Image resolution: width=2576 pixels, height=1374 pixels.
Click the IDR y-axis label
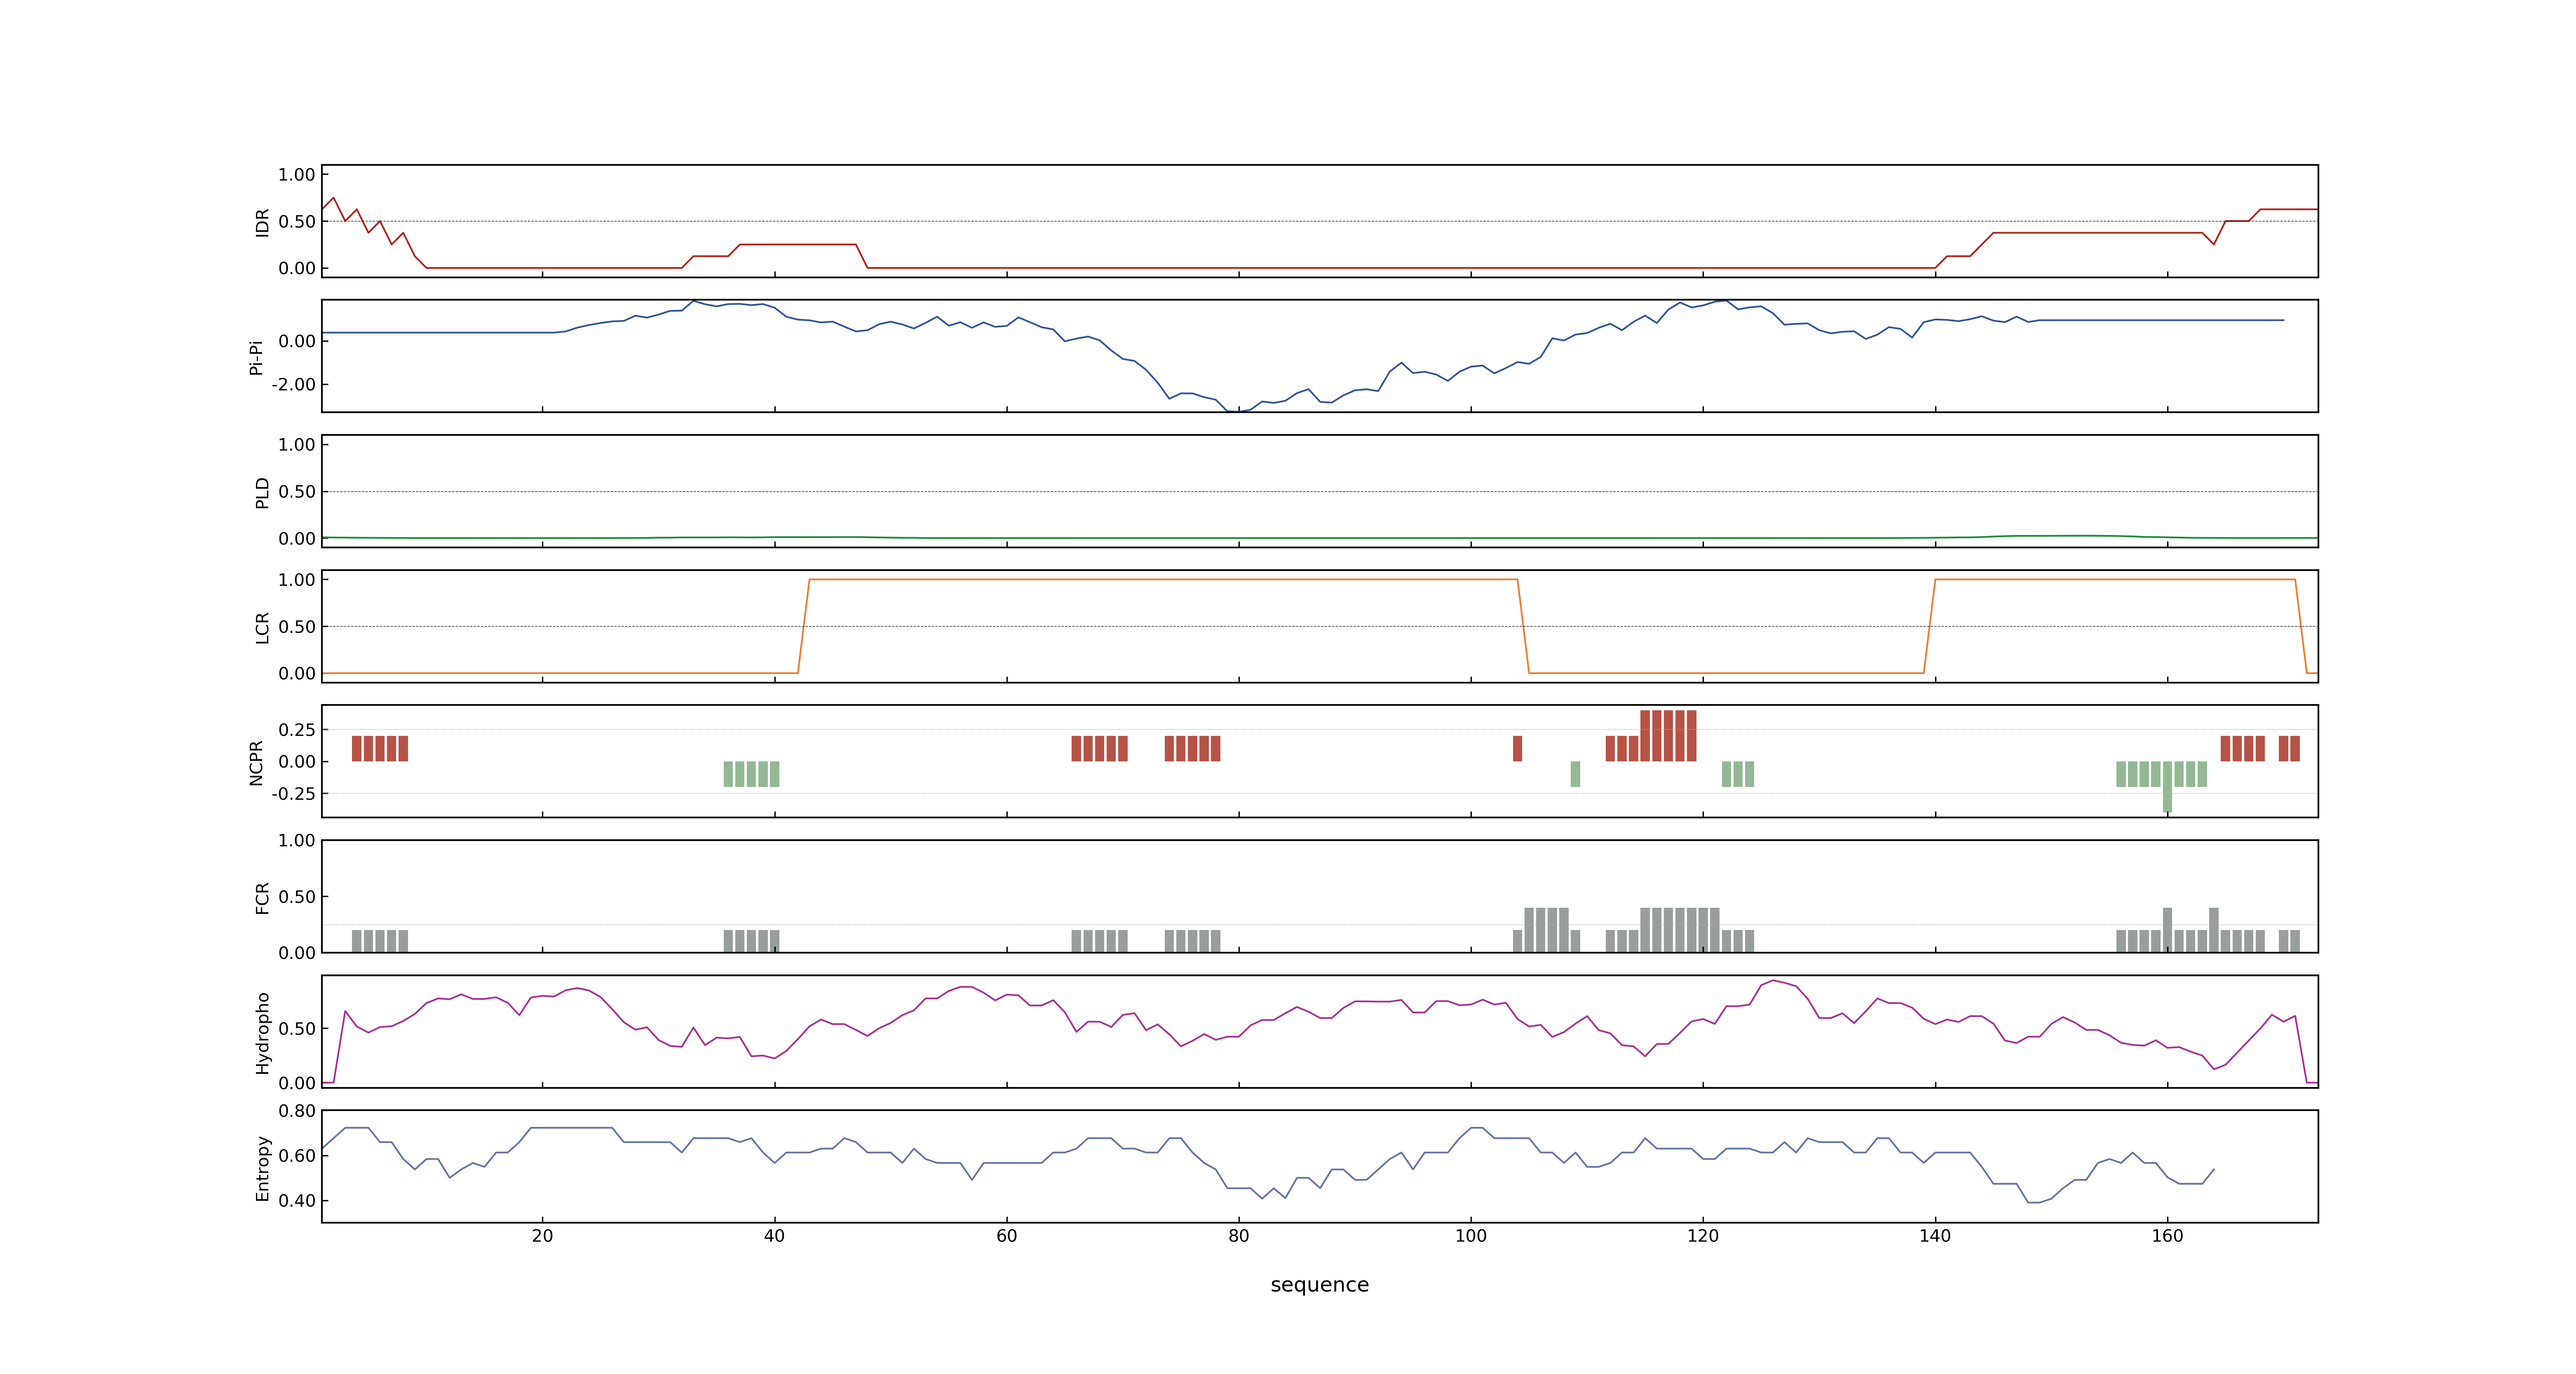[x=262, y=222]
